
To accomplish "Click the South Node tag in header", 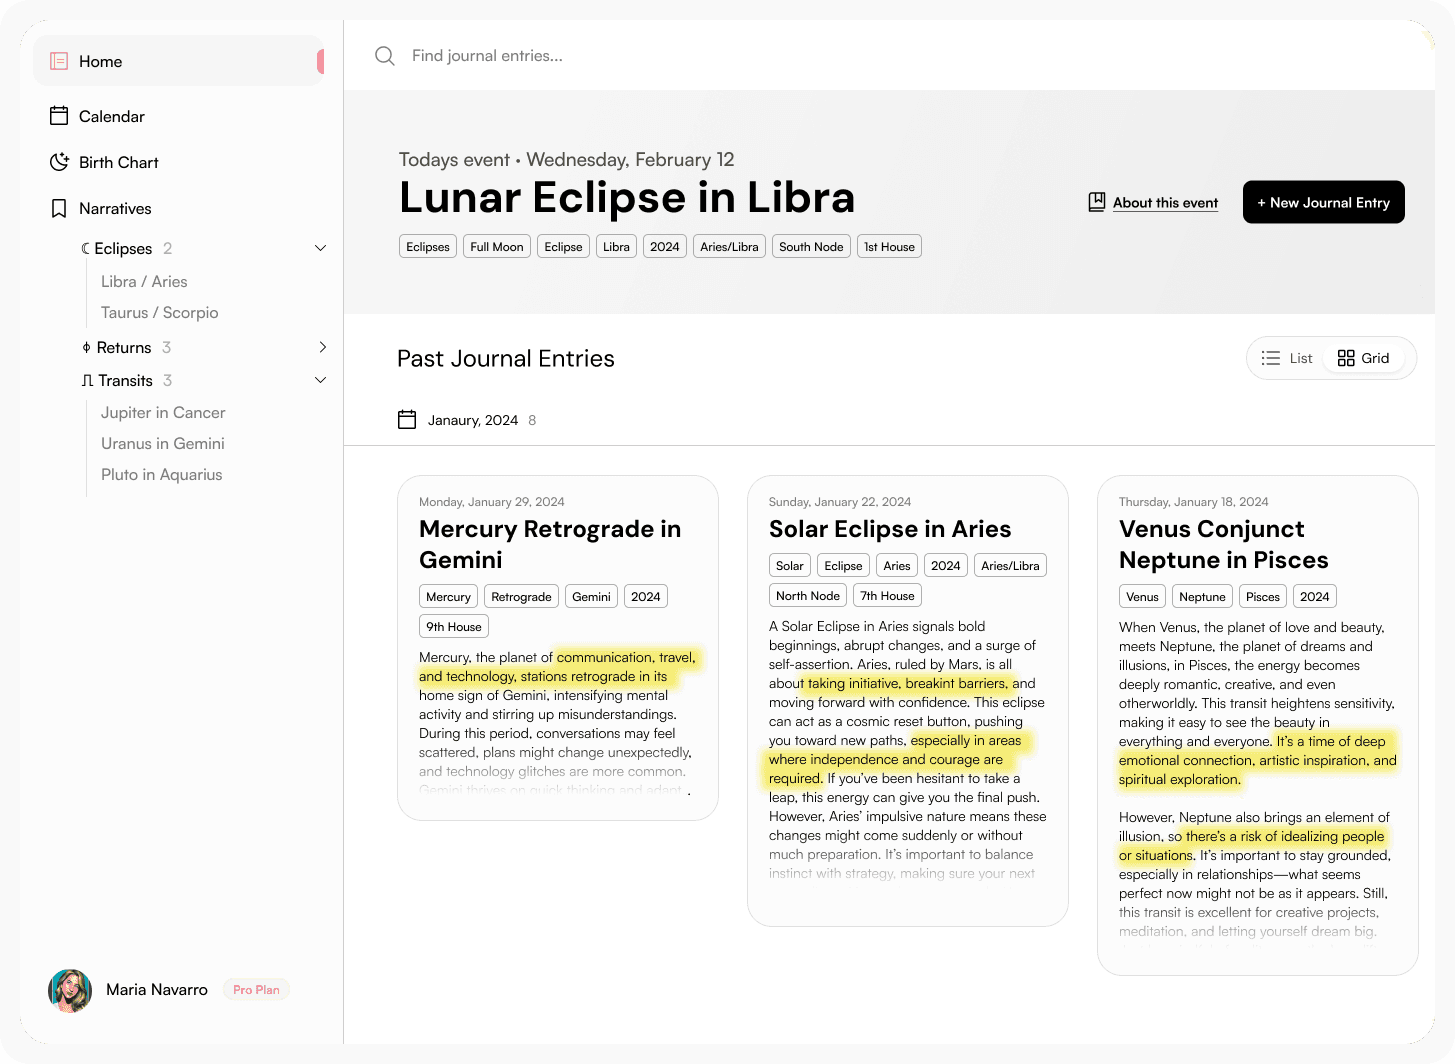I will coord(811,247).
